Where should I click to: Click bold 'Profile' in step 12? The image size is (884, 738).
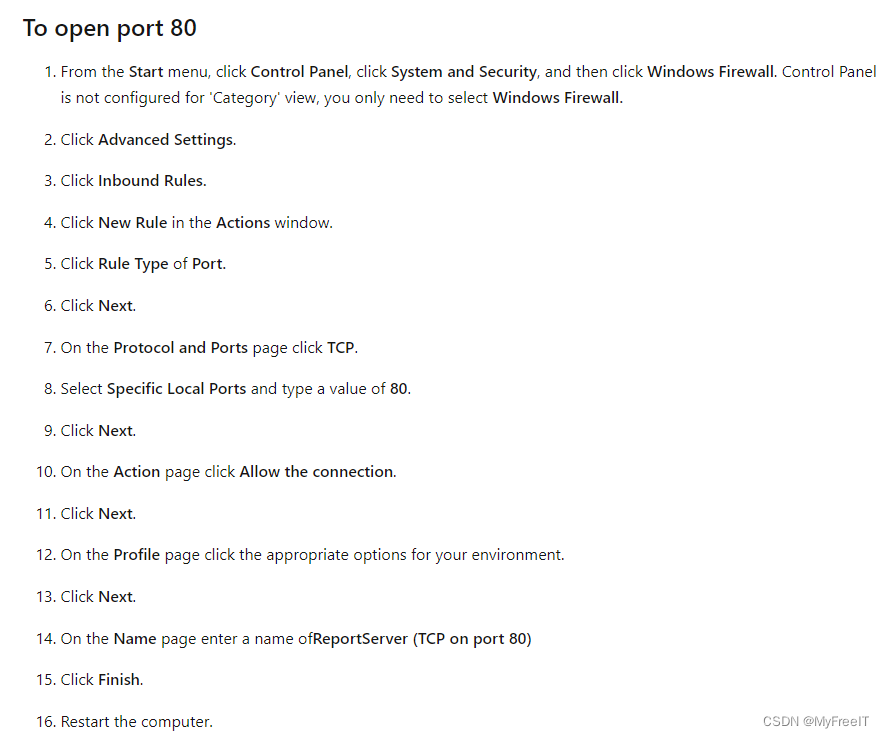coord(136,555)
